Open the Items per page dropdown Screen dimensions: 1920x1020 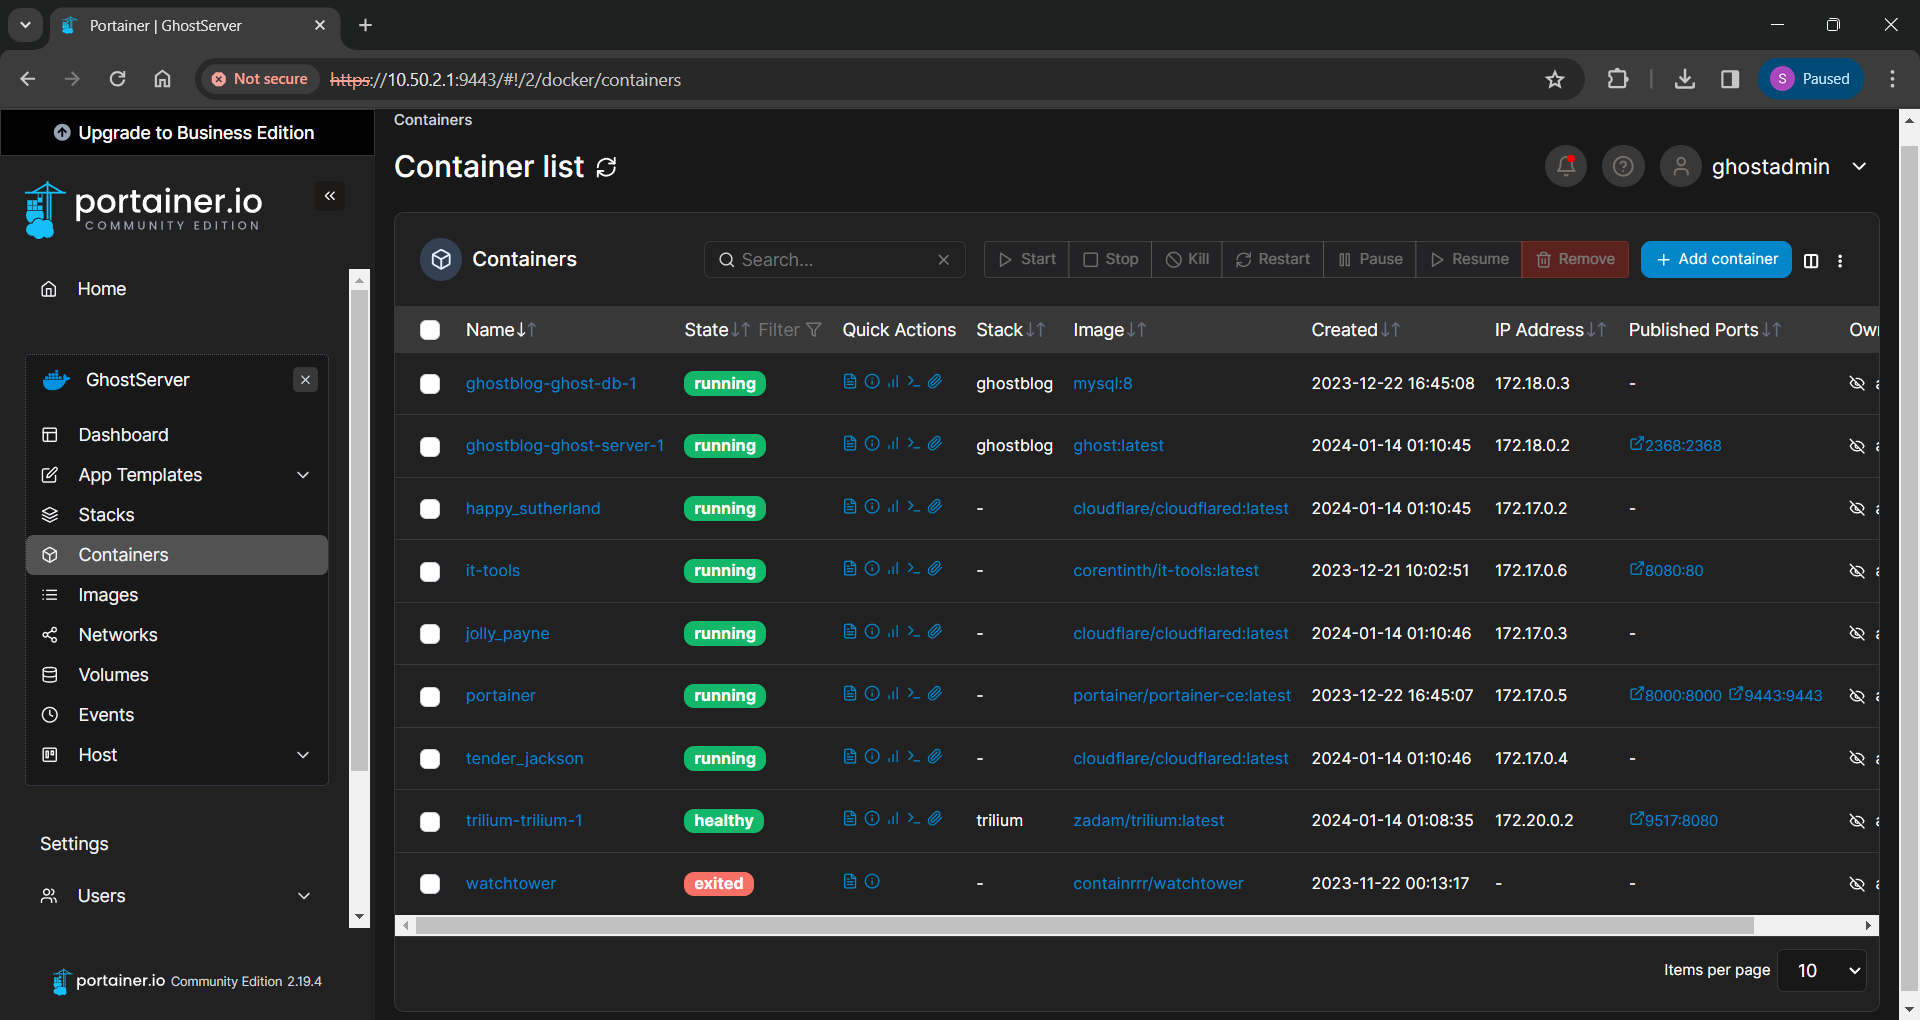pyautogui.click(x=1822, y=970)
